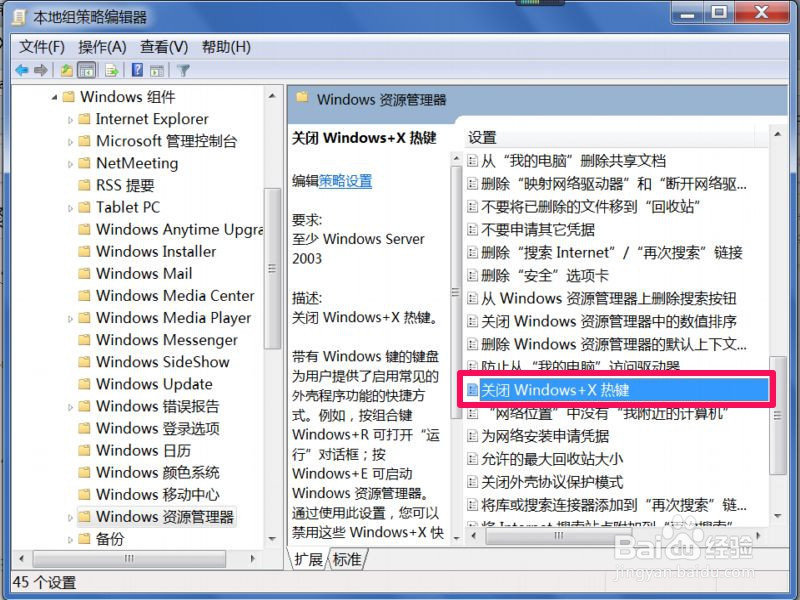Switch to the 扩展 tab
The height and width of the screenshot is (600, 800).
(308, 559)
